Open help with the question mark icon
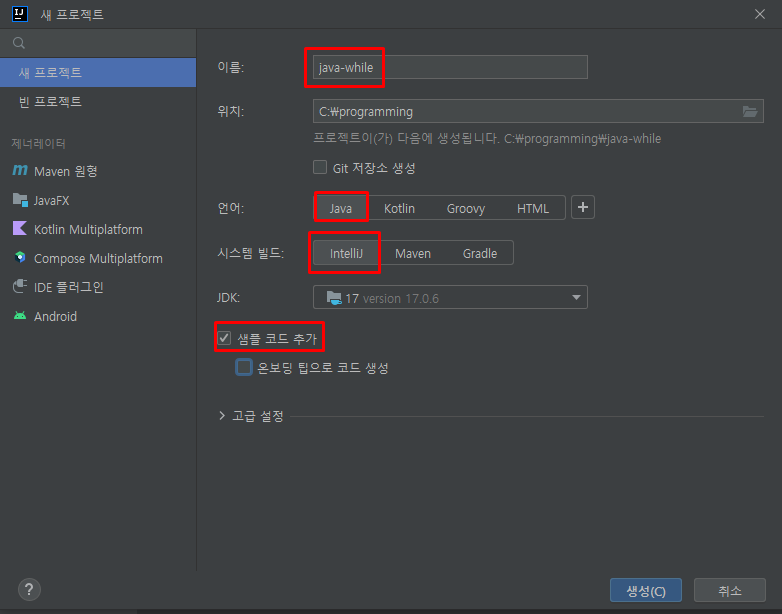The width and height of the screenshot is (782, 614). click(x=29, y=590)
